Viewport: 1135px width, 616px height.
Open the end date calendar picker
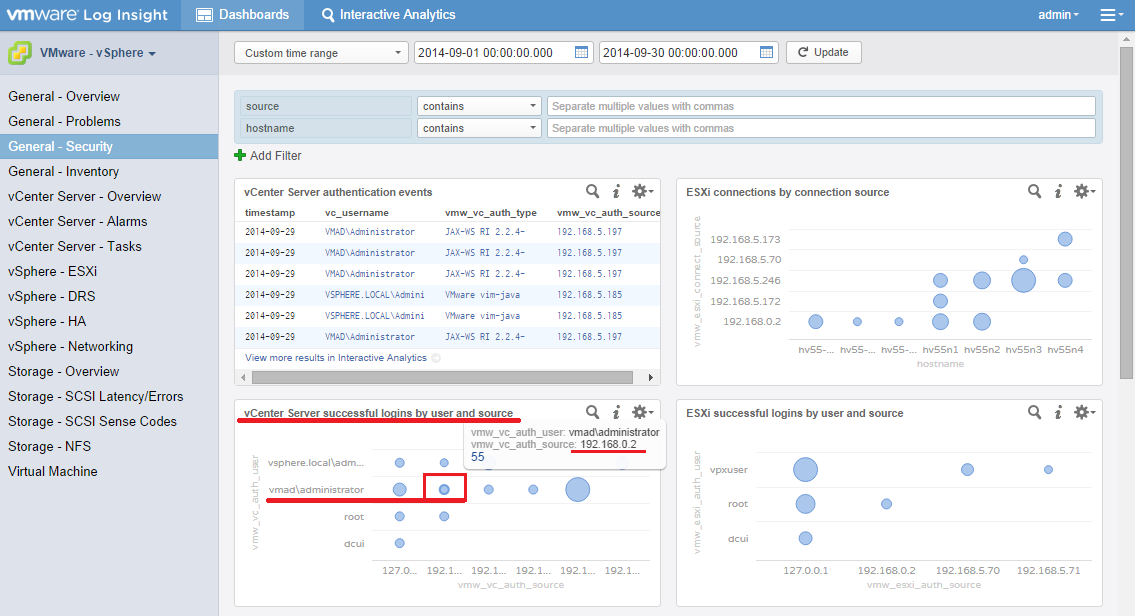pos(766,52)
